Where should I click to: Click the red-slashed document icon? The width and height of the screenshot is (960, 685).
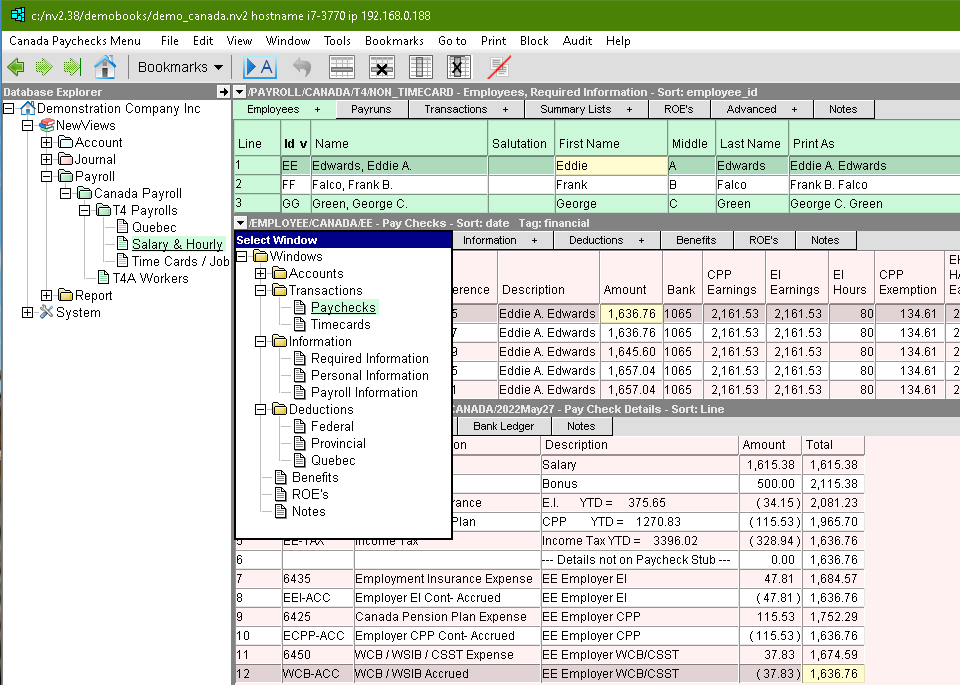[498, 68]
